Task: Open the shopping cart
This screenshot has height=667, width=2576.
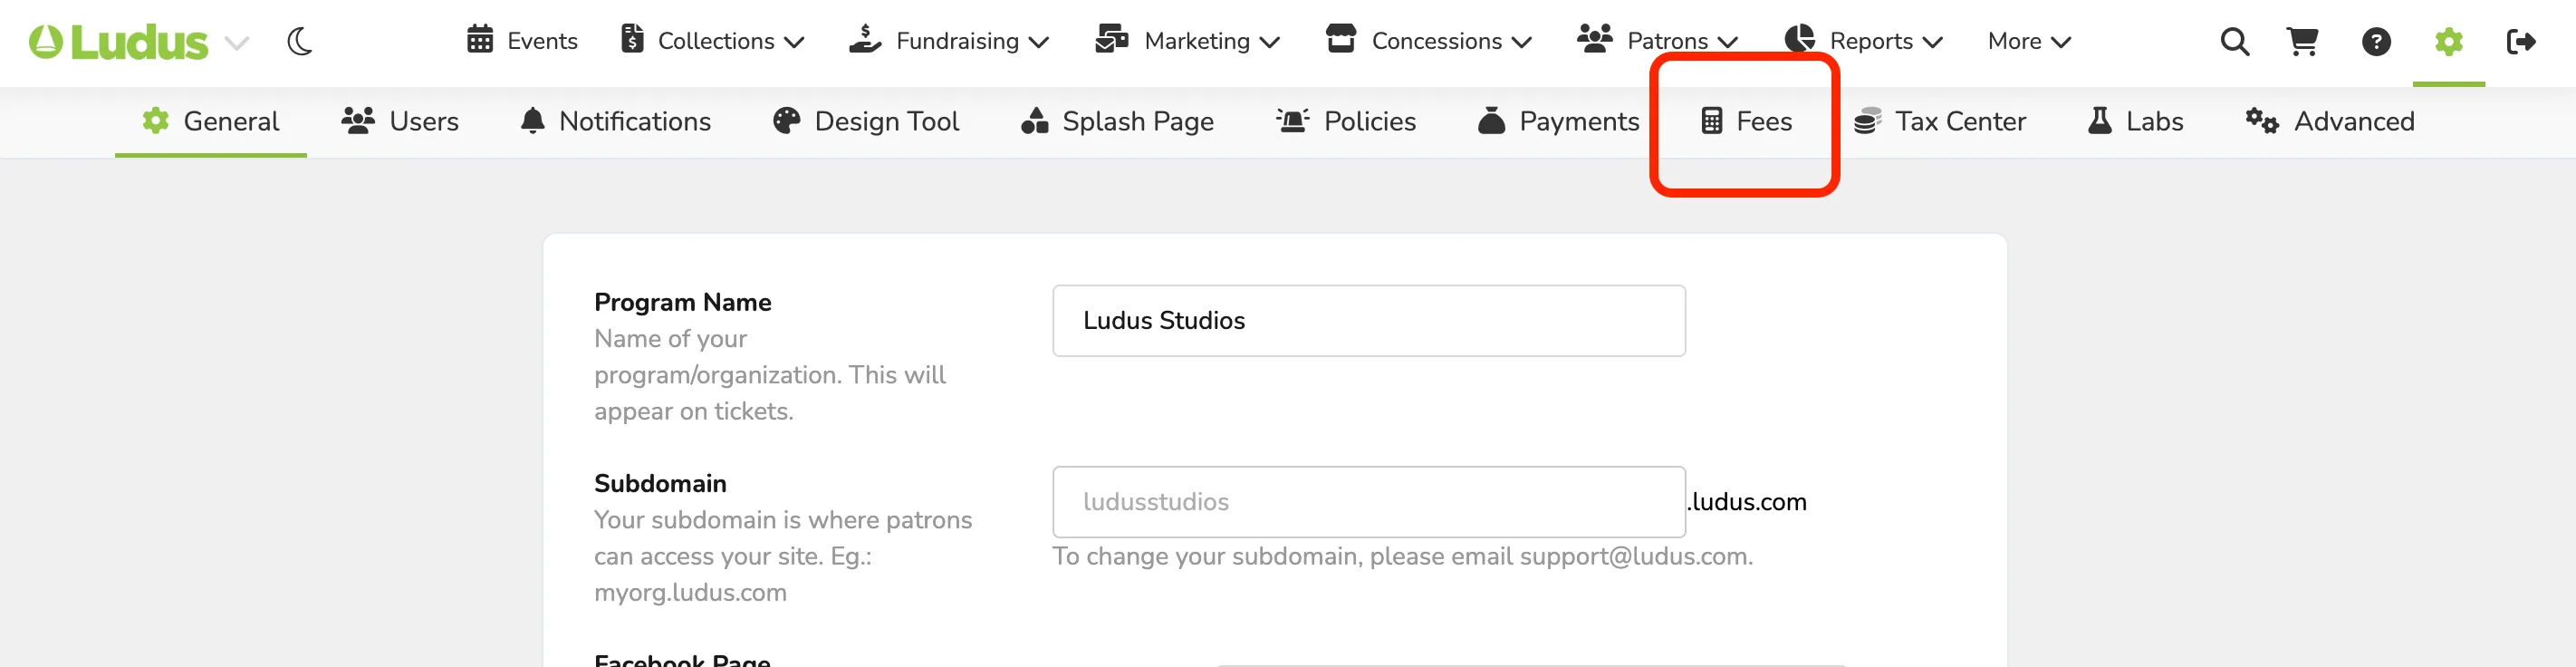Action: pos(2302,42)
